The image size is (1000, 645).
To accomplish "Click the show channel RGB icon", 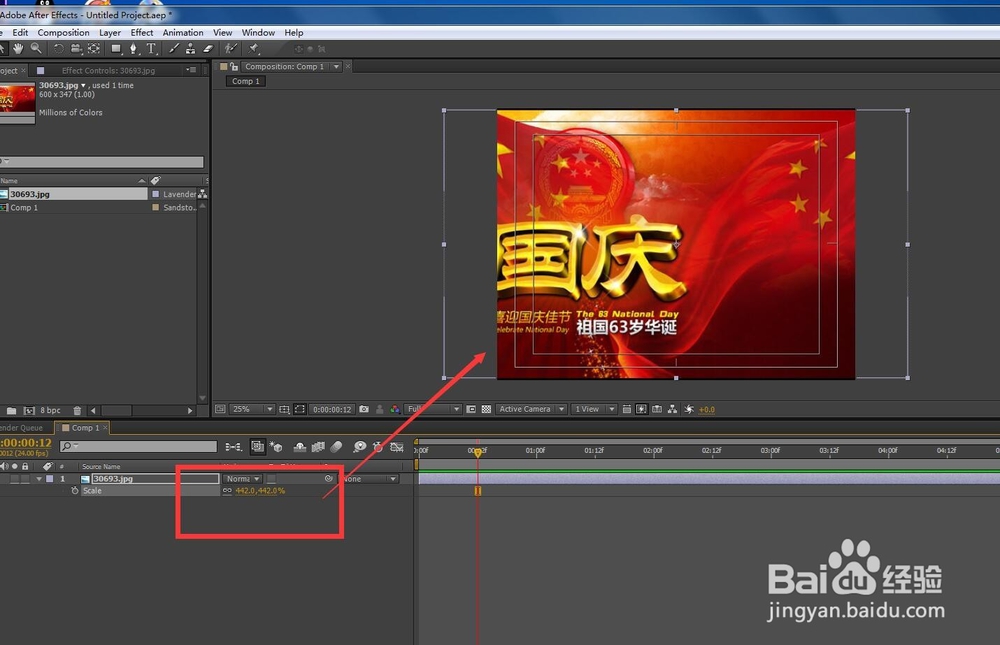I will pyautogui.click(x=395, y=409).
